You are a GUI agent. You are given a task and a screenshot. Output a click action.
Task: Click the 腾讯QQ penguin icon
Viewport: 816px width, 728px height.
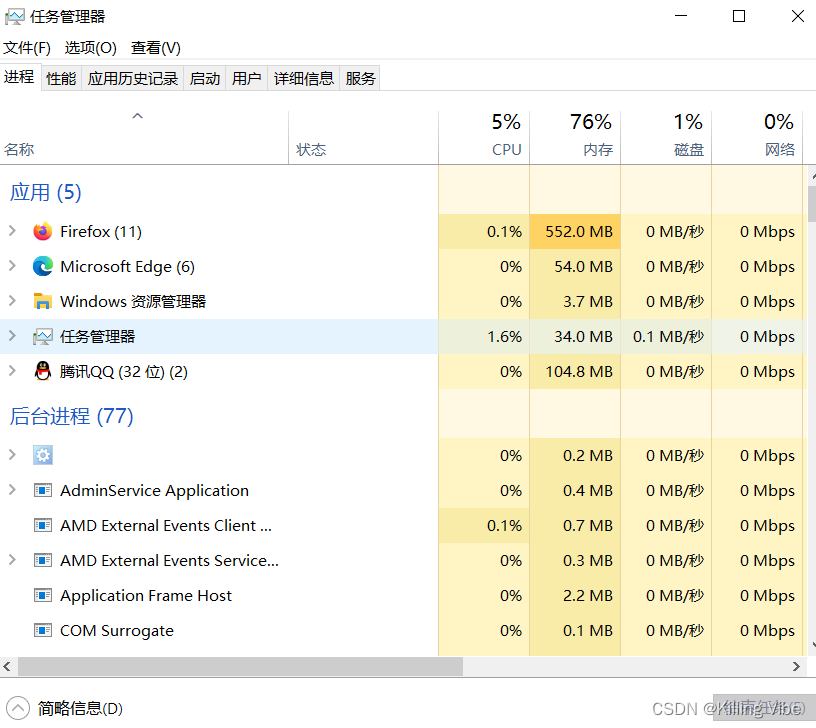[43, 372]
